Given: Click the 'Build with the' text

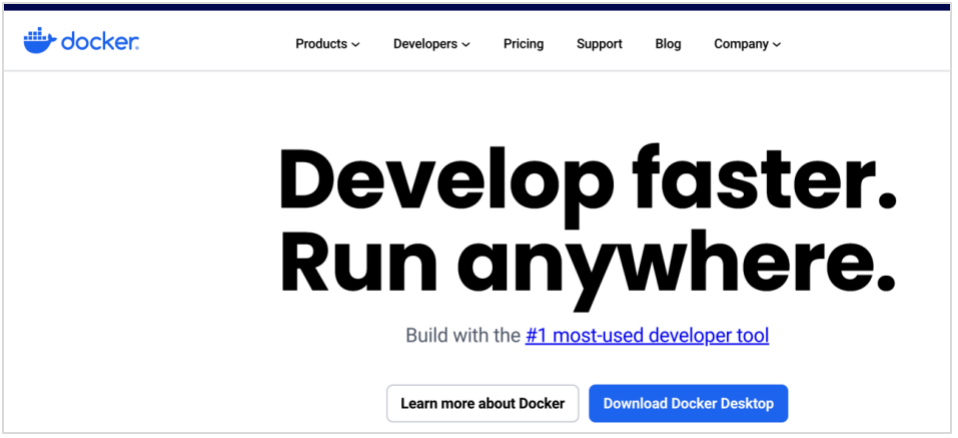Looking at the screenshot, I should pyautogui.click(x=463, y=335).
